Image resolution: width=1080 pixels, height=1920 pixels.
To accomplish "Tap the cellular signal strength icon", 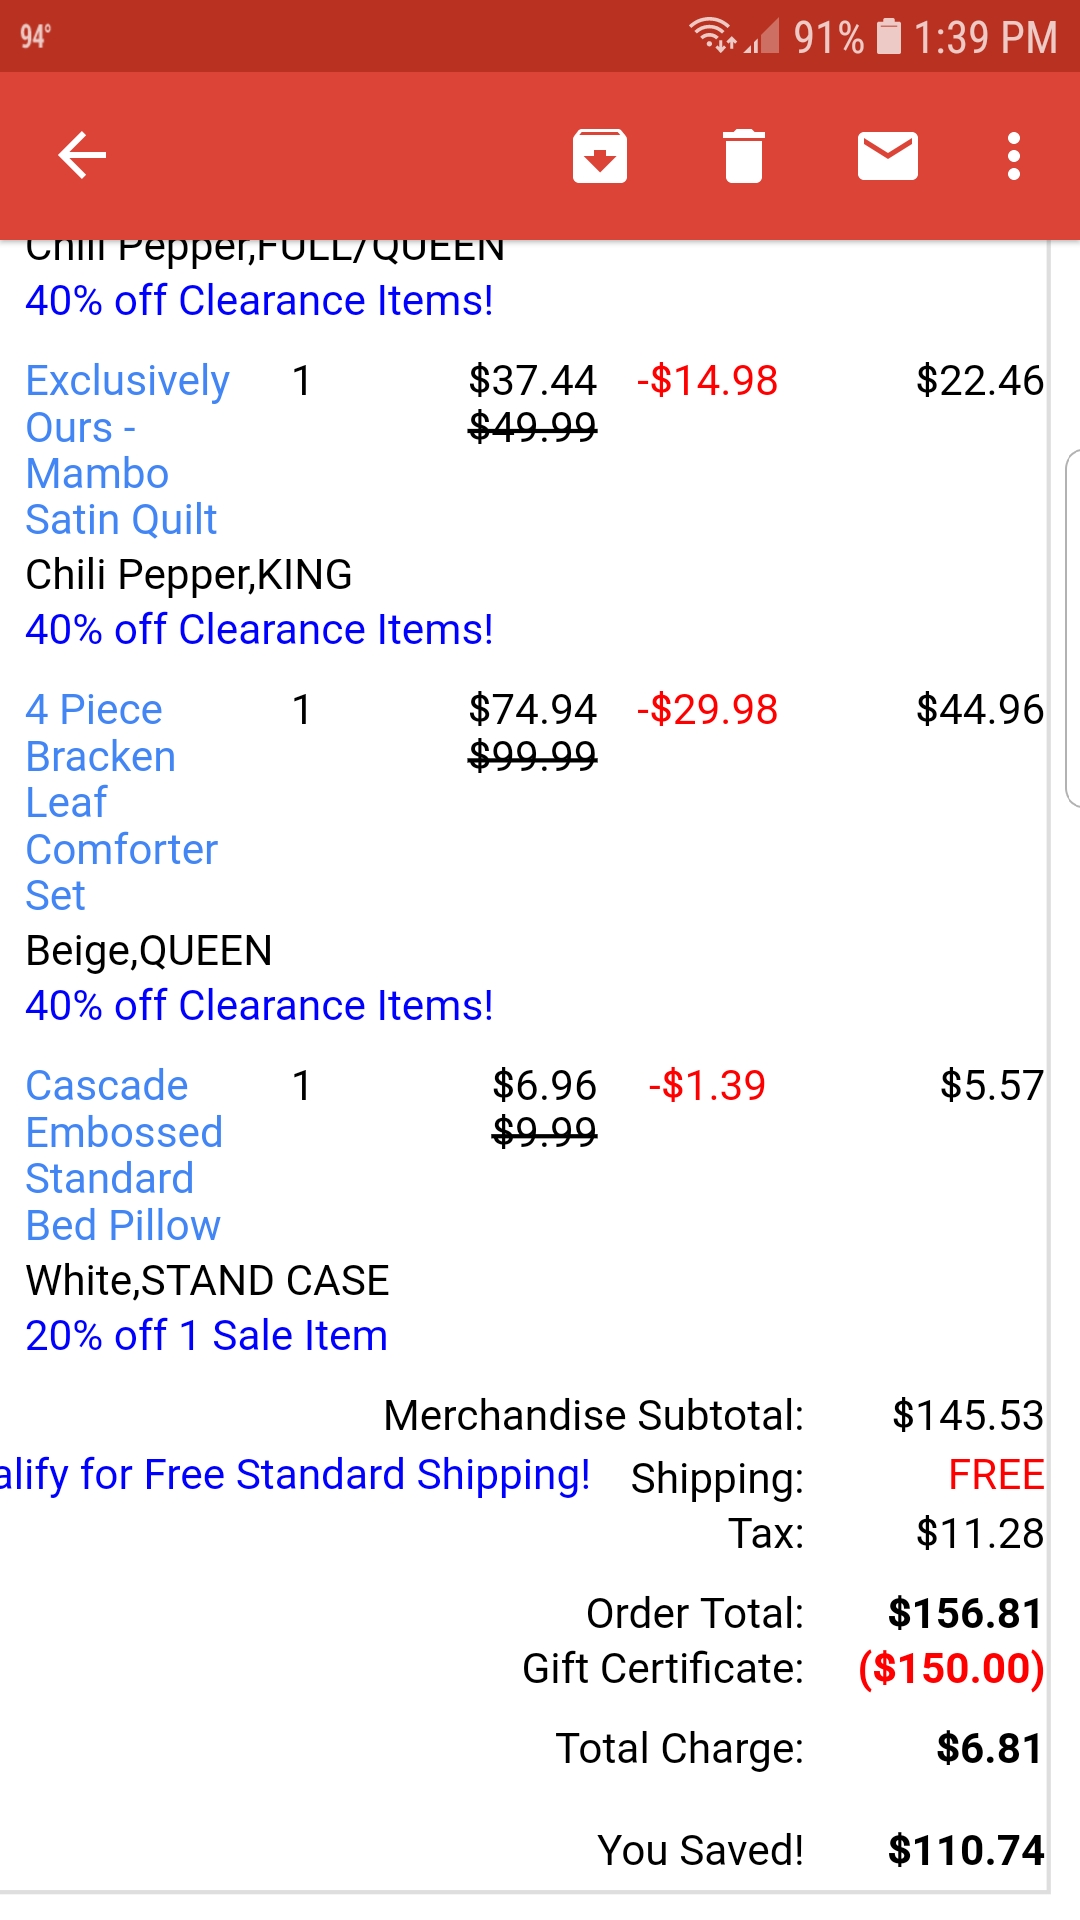I will tap(762, 37).
